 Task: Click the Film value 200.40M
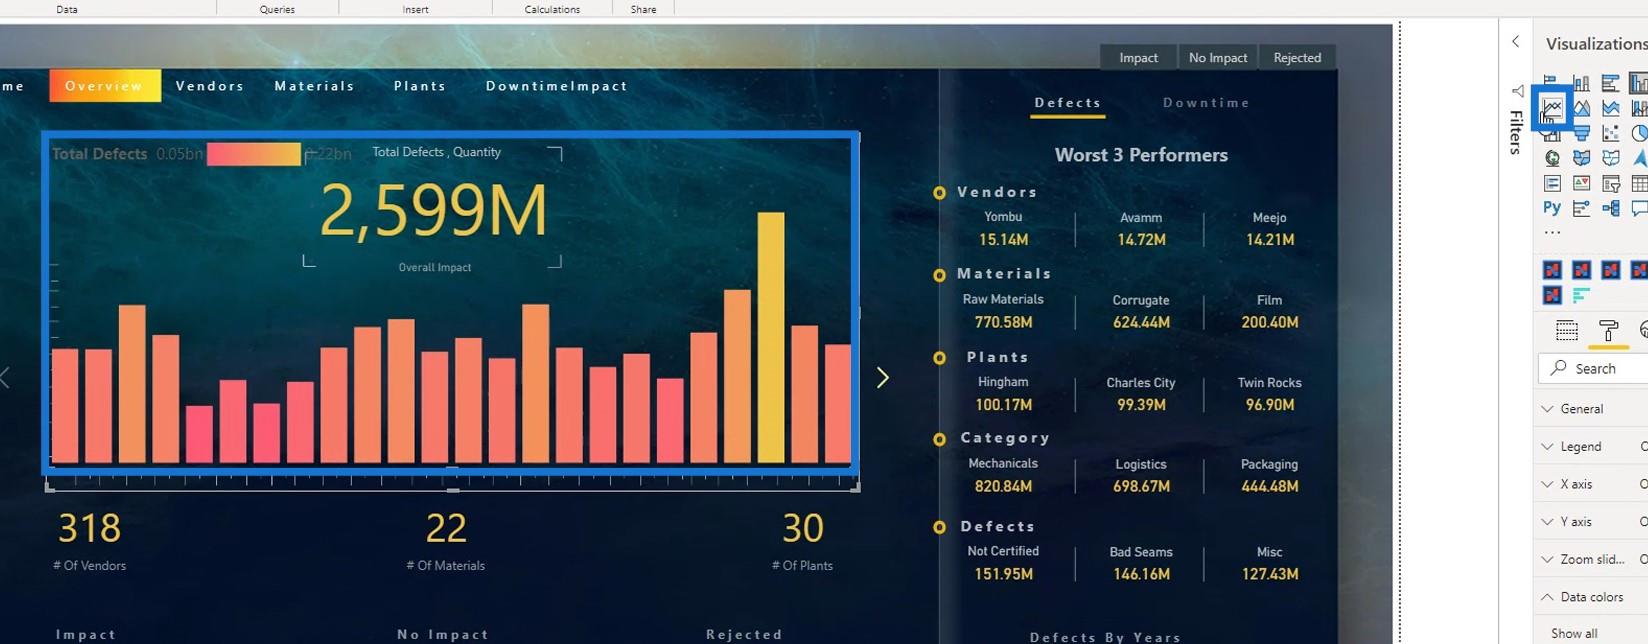[1269, 322]
